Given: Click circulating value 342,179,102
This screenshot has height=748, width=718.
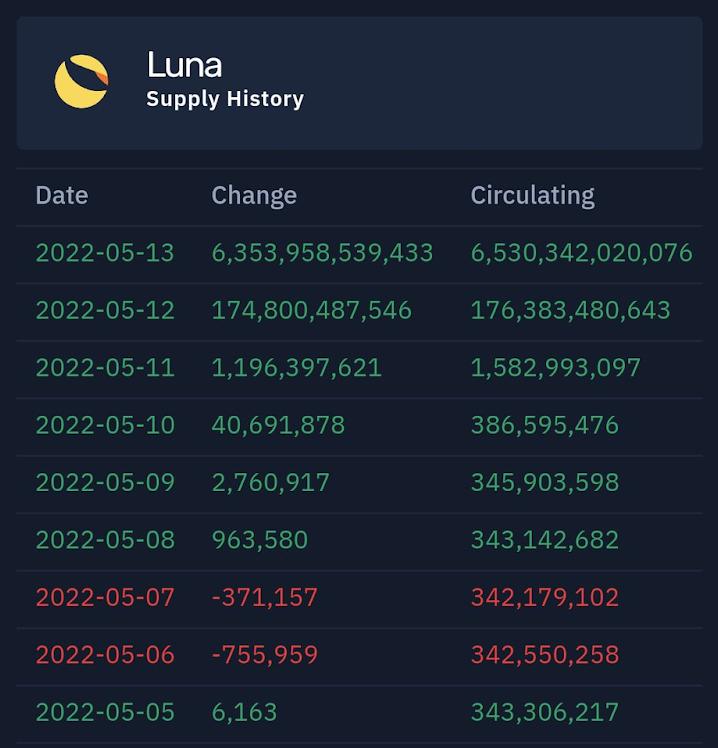Looking at the screenshot, I should tap(544, 598).
